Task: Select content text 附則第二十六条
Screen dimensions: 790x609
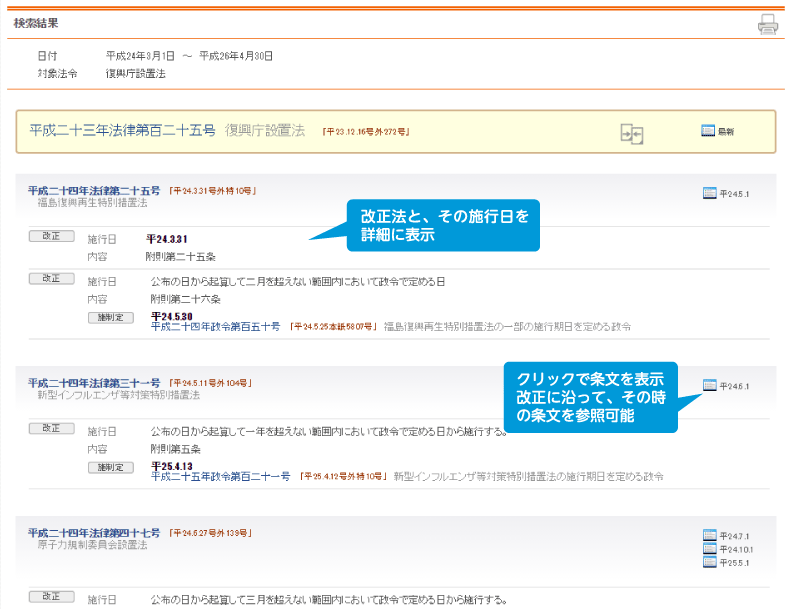Action: point(186,299)
